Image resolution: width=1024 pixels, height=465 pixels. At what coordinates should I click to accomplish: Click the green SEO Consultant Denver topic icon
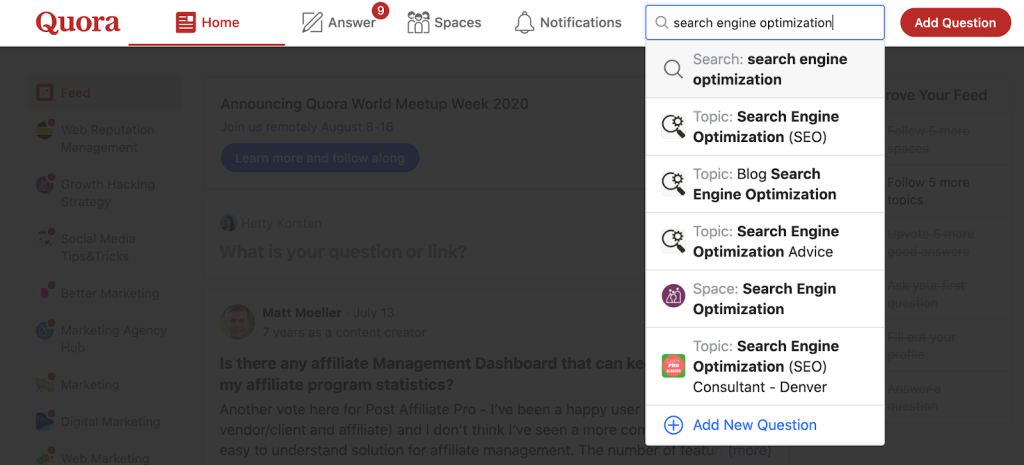[x=673, y=365]
